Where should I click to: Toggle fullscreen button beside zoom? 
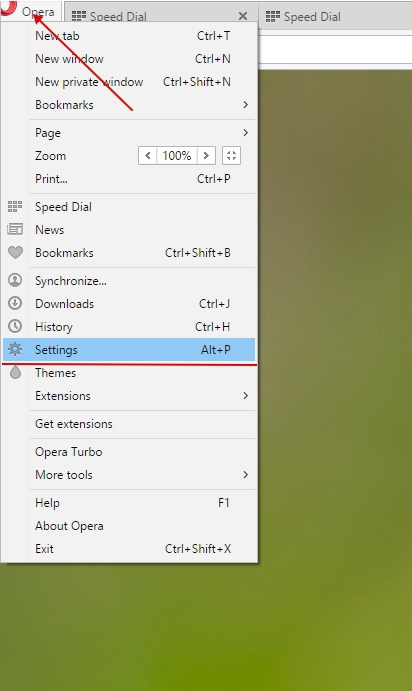tap(231, 156)
